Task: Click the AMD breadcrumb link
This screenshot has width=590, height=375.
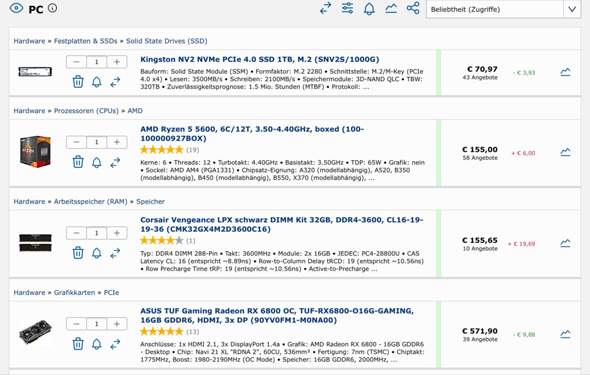Action: [x=135, y=111]
